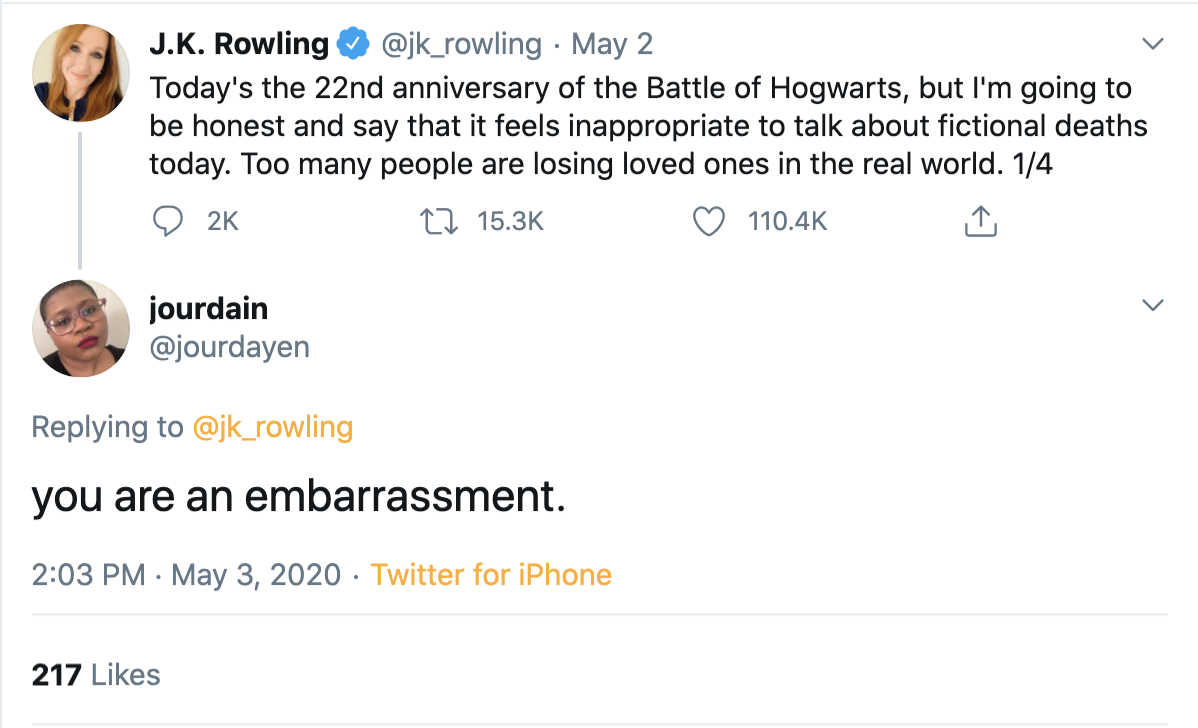Expand J.K. Rowling tweet options chevron
The height and width of the screenshot is (728, 1198).
(x=1153, y=44)
